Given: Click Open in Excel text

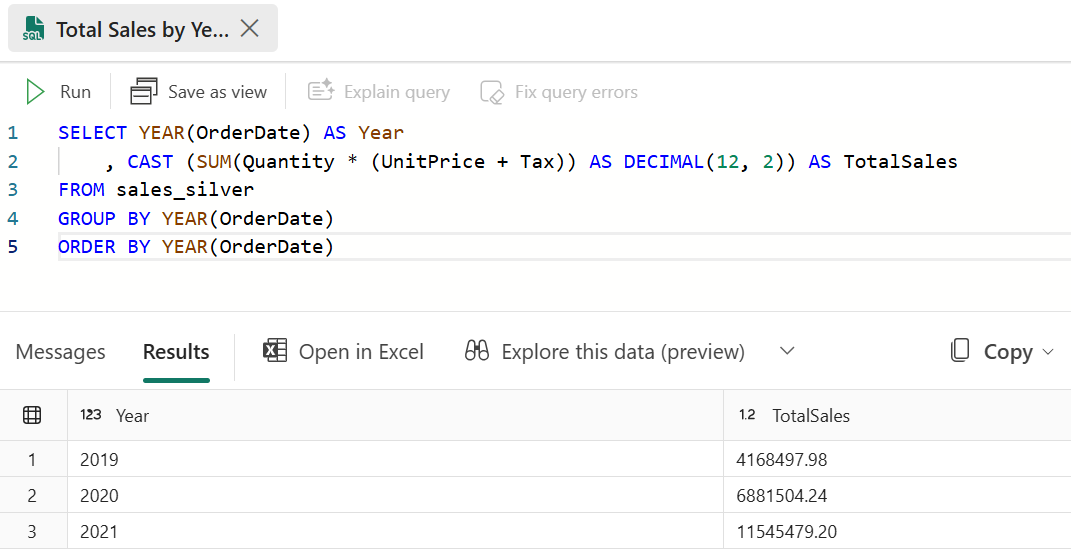Looking at the screenshot, I should (x=361, y=352).
